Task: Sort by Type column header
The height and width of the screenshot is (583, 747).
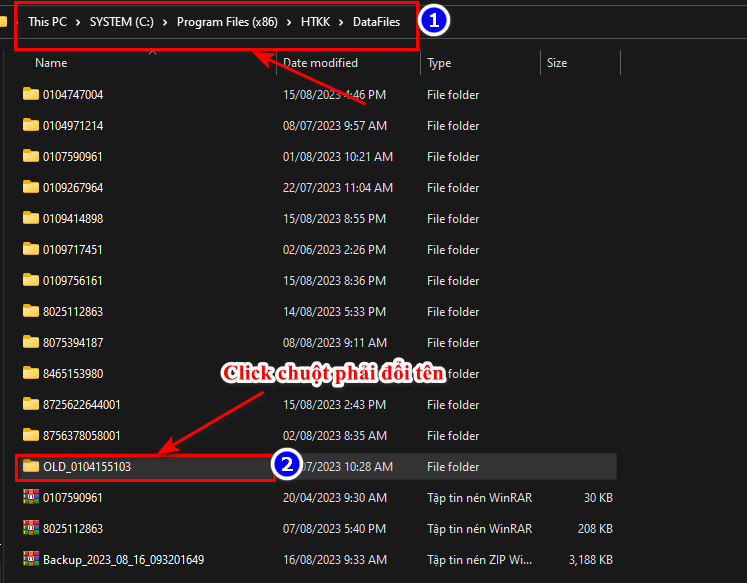Action: (x=439, y=63)
